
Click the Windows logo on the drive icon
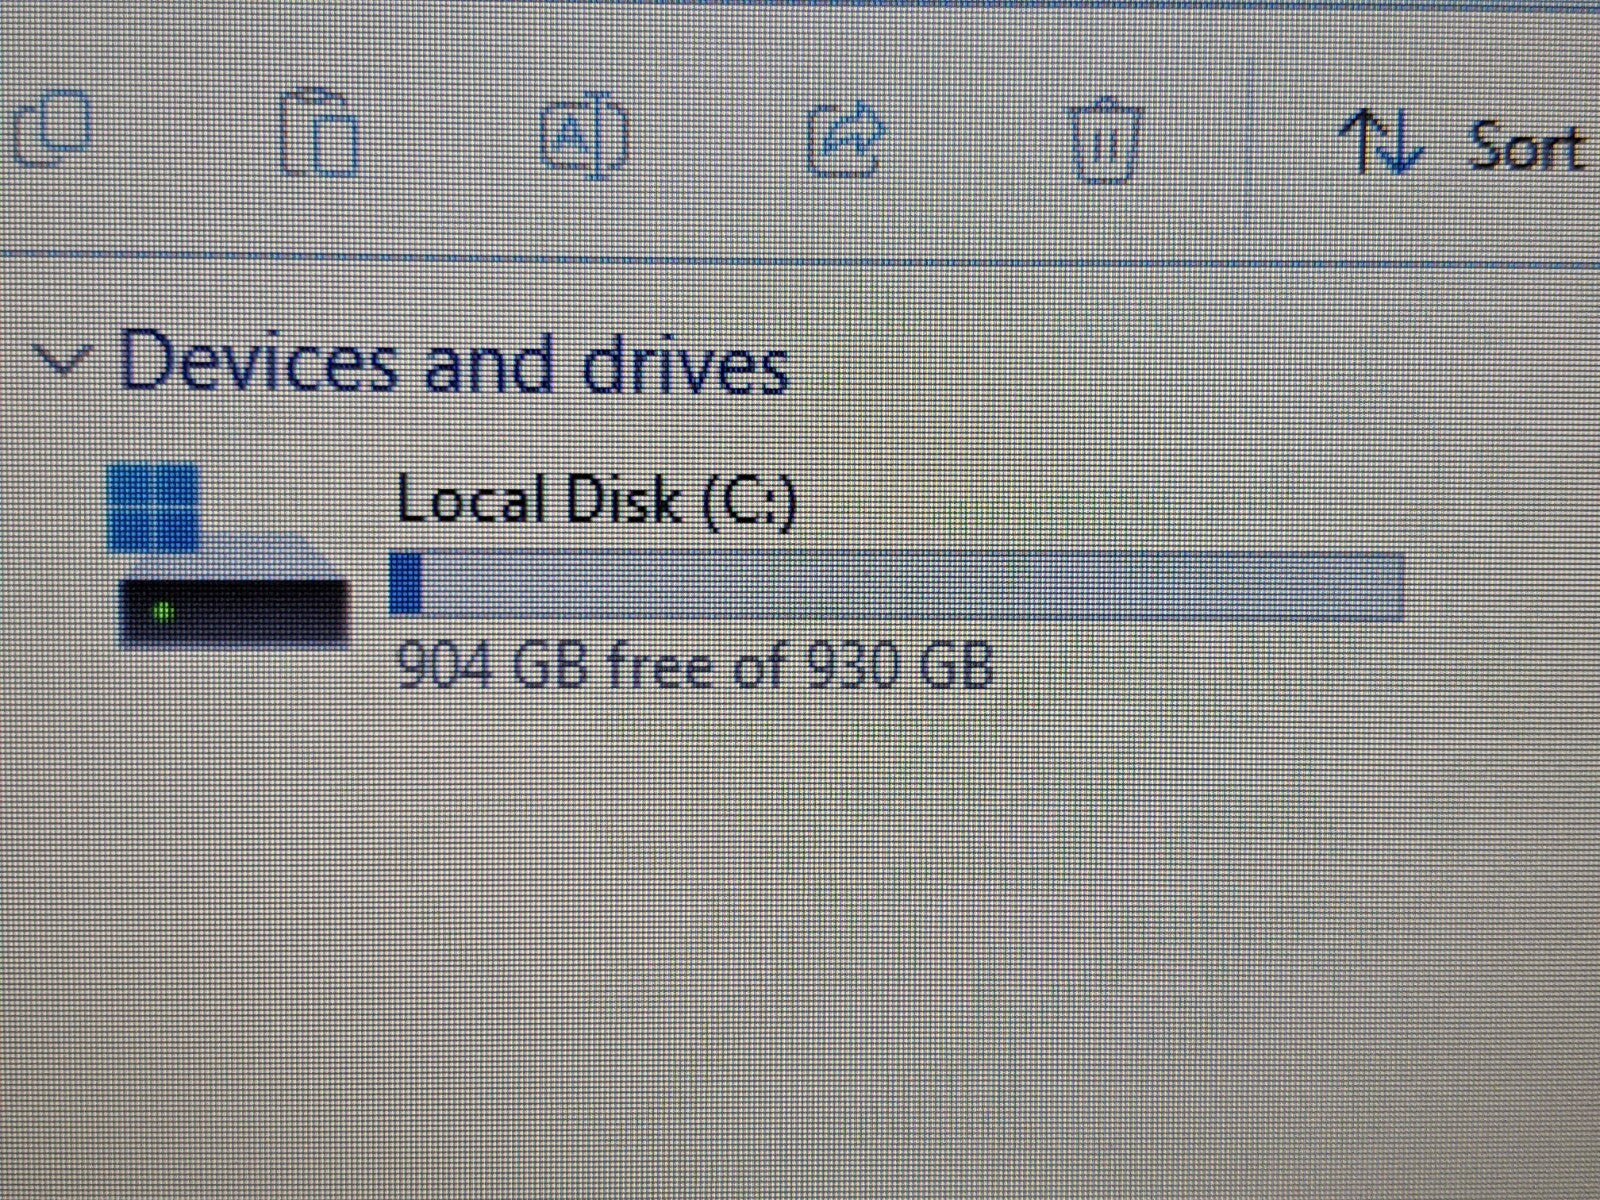pos(152,508)
